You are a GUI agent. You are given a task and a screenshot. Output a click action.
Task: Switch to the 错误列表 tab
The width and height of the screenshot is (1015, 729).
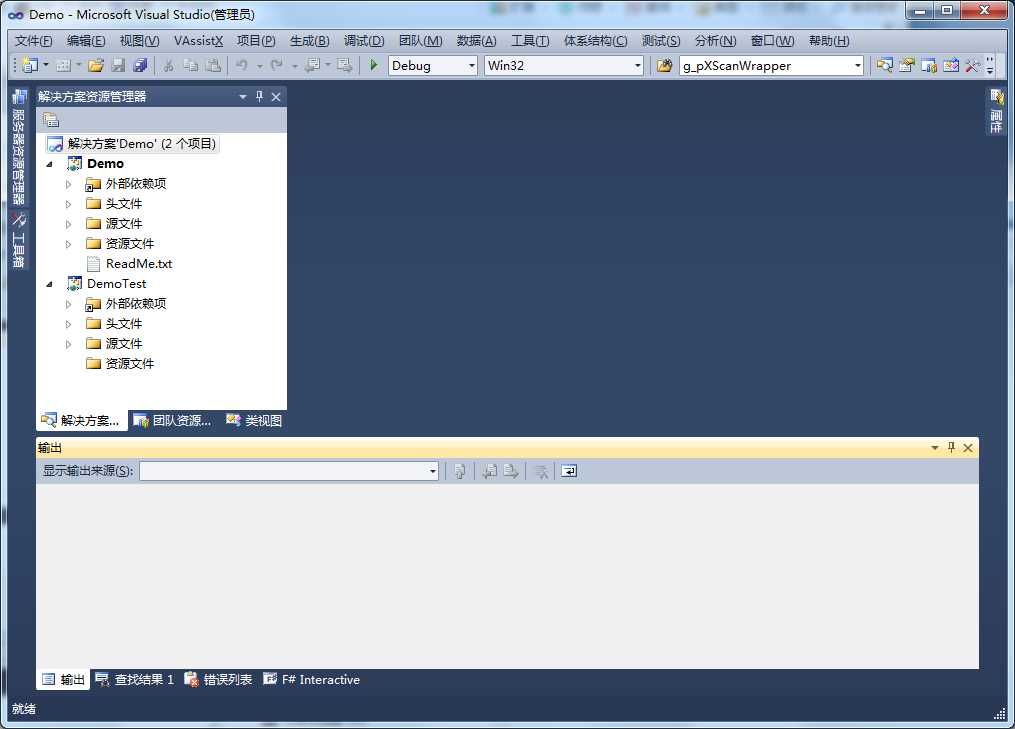(218, 679)
